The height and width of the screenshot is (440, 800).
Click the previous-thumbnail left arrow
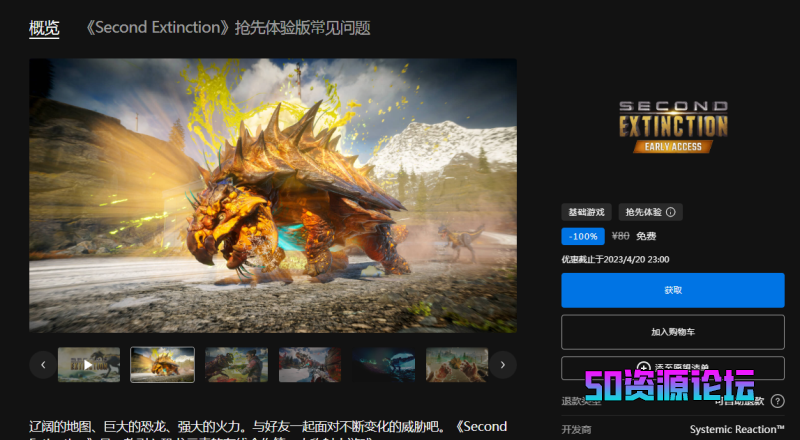coord(43,364)
